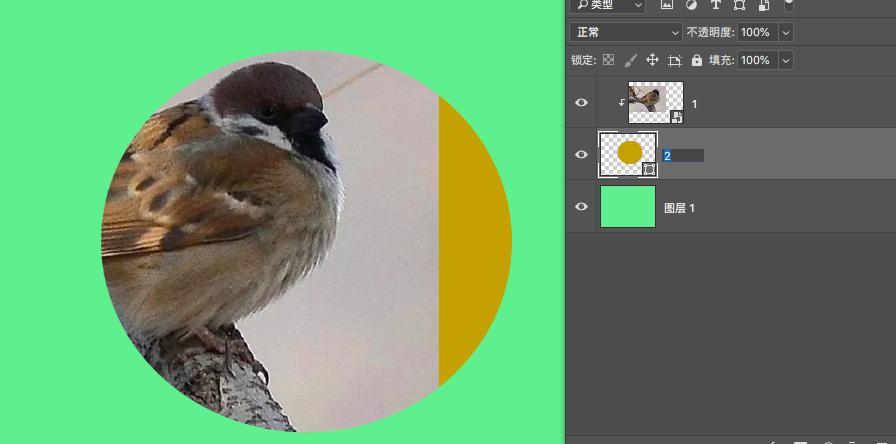Hide layer 1 with bird thumbnail
Image resolution: width=896 pixels, height=444 pixels.
click(581, 103)
